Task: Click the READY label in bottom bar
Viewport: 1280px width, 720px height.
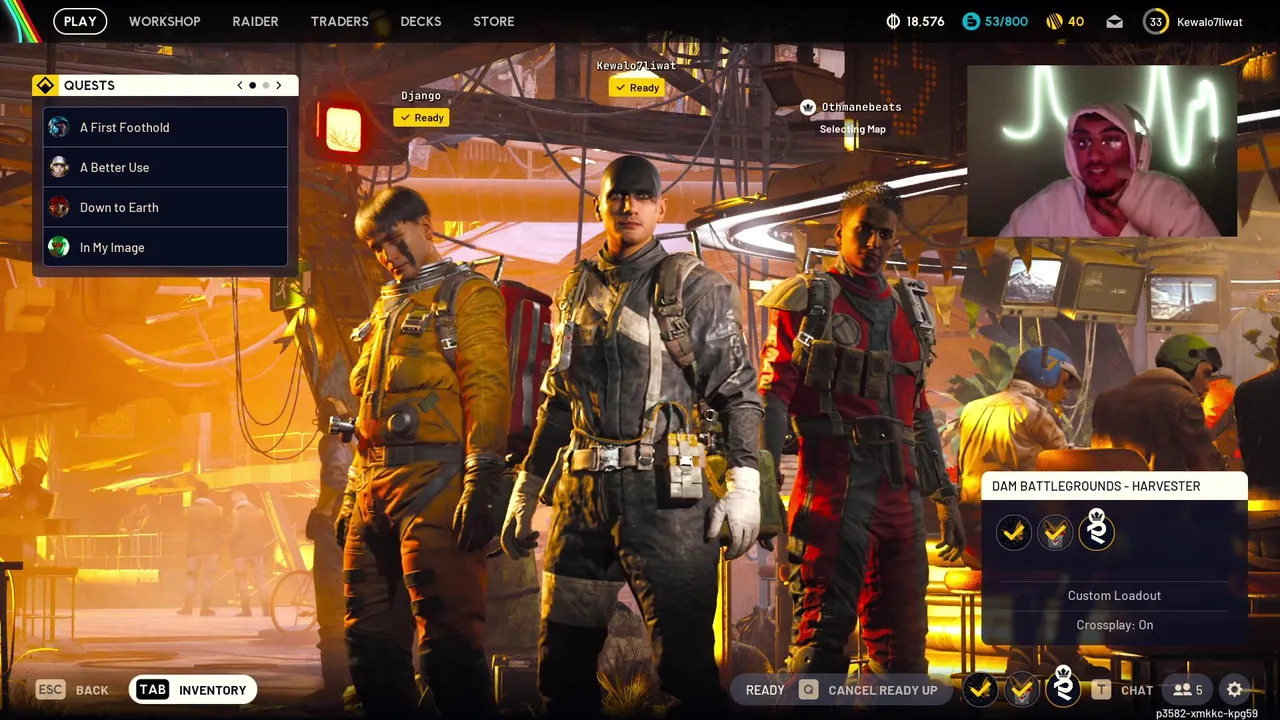Action: coord(765,690)
